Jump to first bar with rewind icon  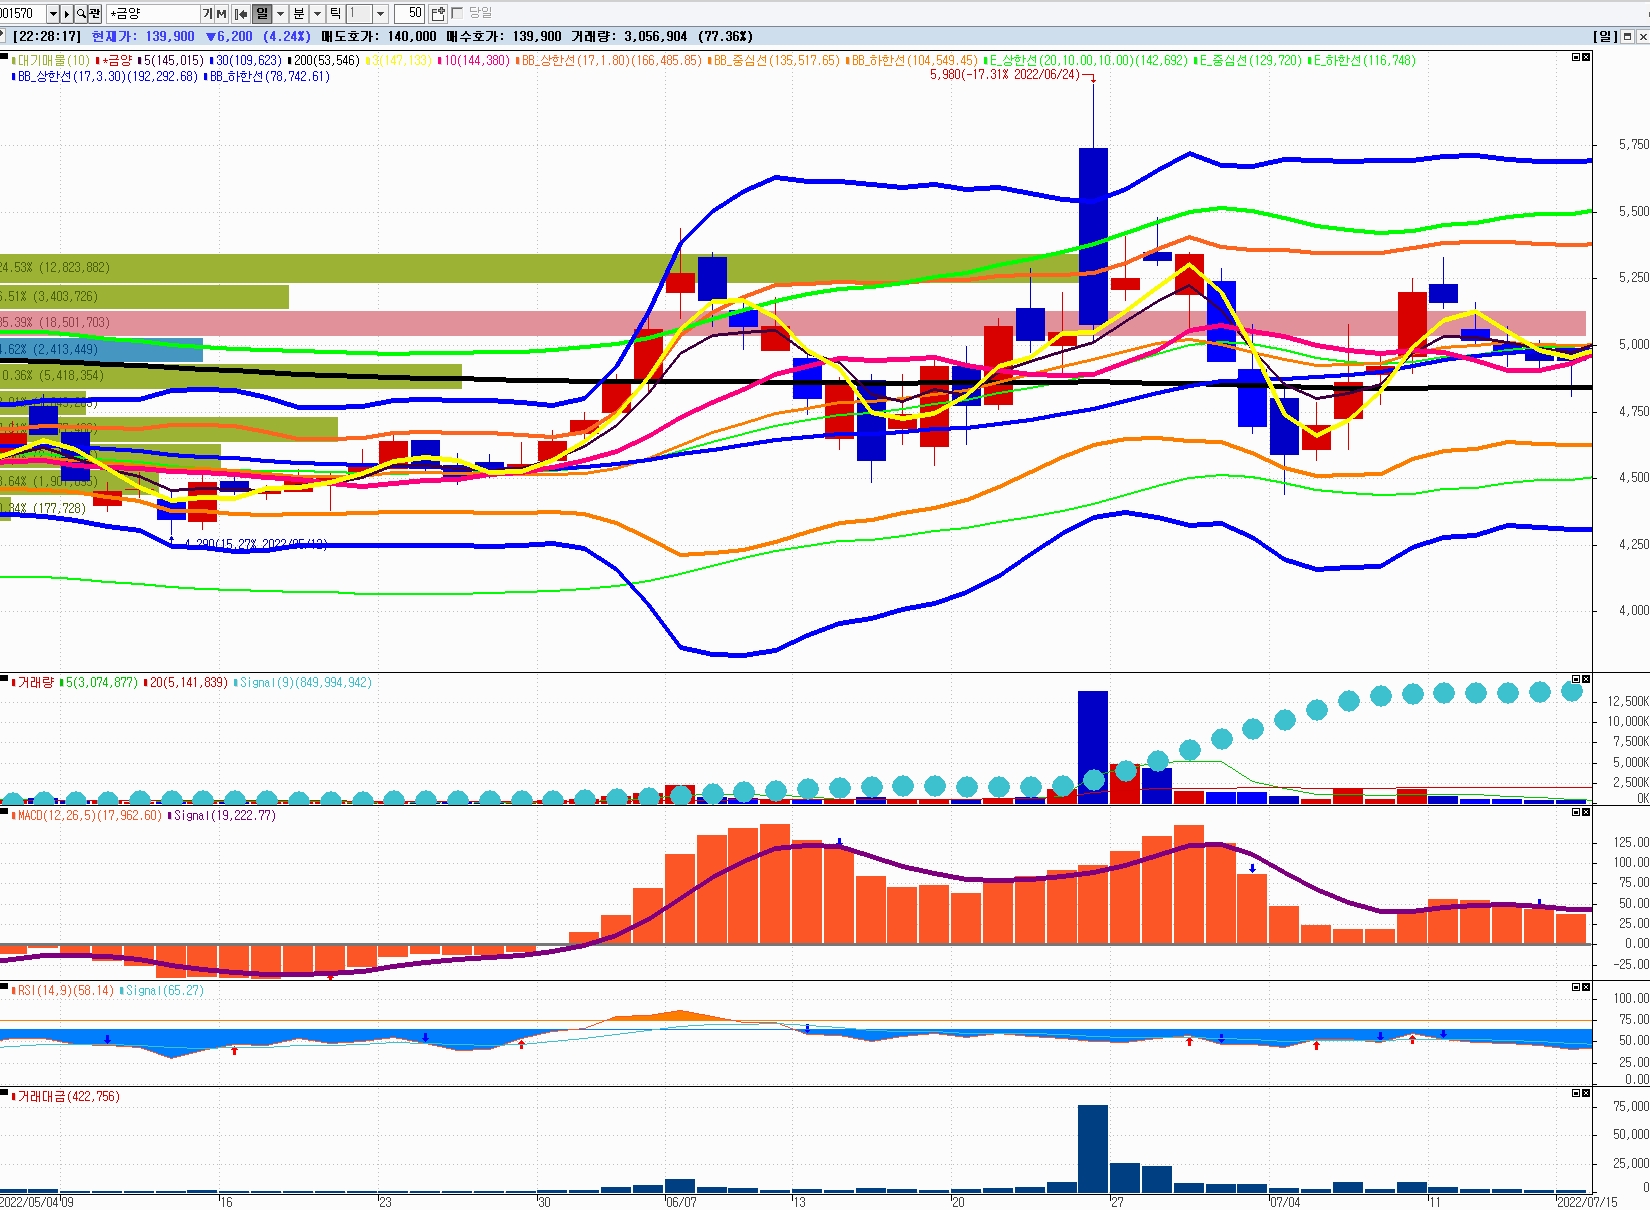(241, 14)
